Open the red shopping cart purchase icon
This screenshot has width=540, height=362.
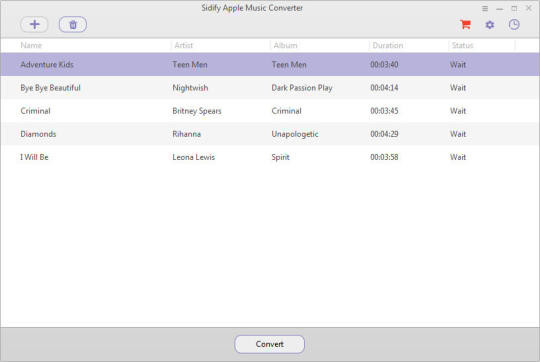pos(465,24)
